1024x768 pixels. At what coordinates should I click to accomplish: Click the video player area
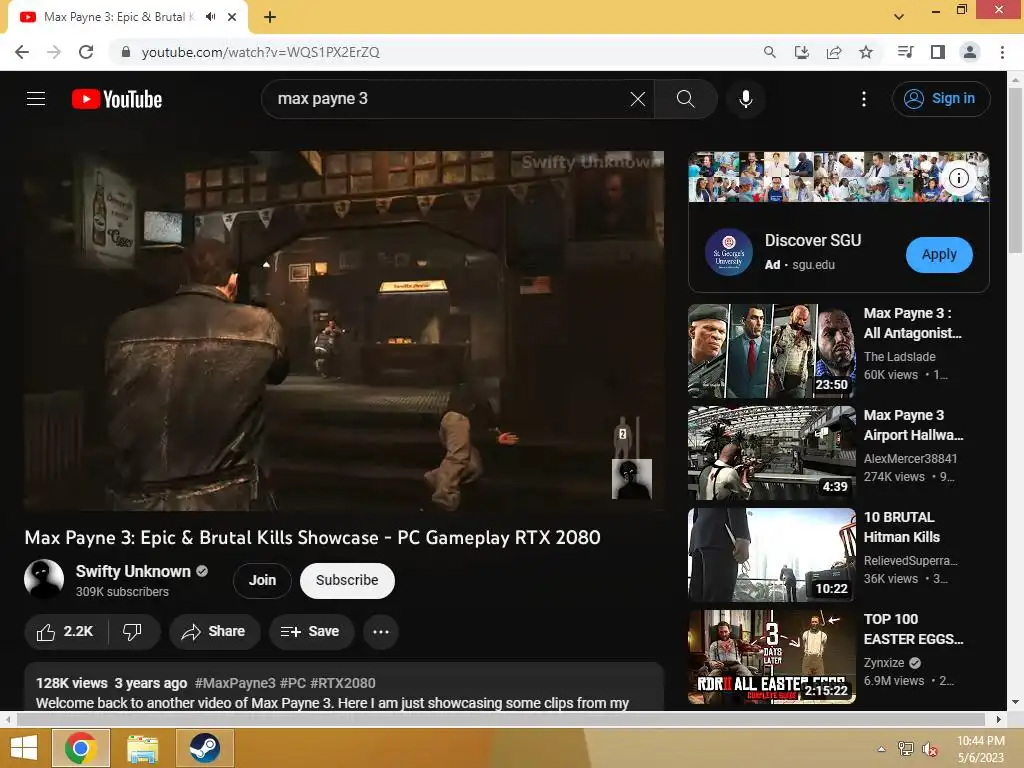coord(344,330)
